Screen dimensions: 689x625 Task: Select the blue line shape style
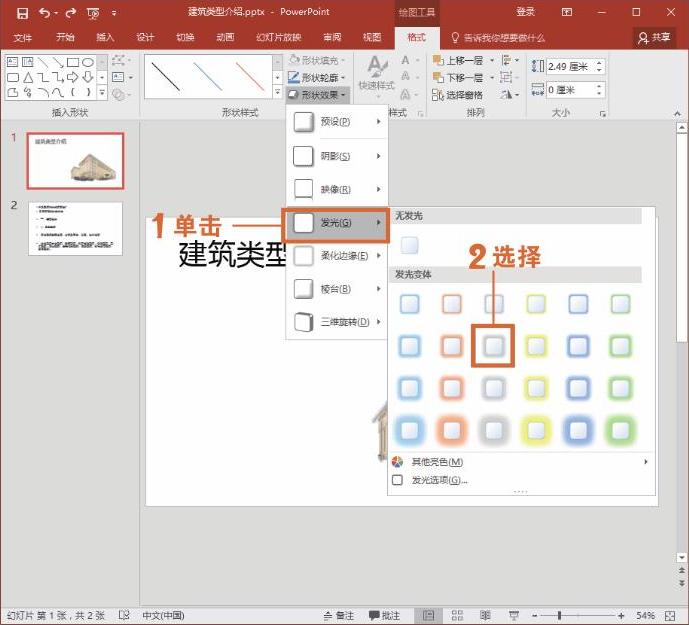pos(208,76)
